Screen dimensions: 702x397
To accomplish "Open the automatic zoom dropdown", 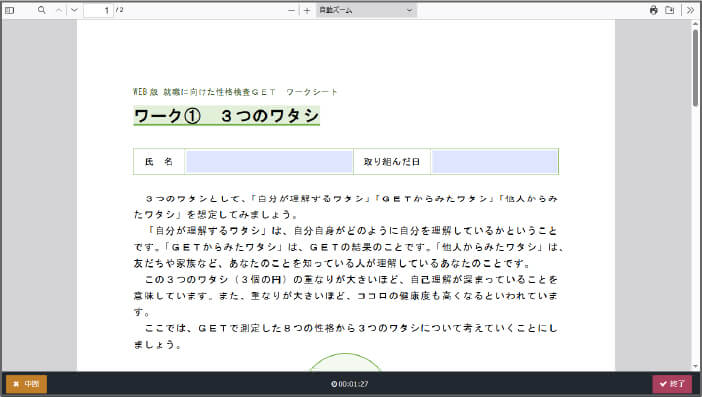I will 366,10.
